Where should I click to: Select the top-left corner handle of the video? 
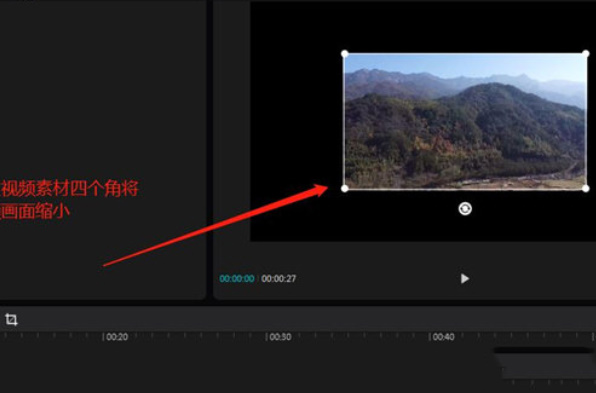pos(345,54)
